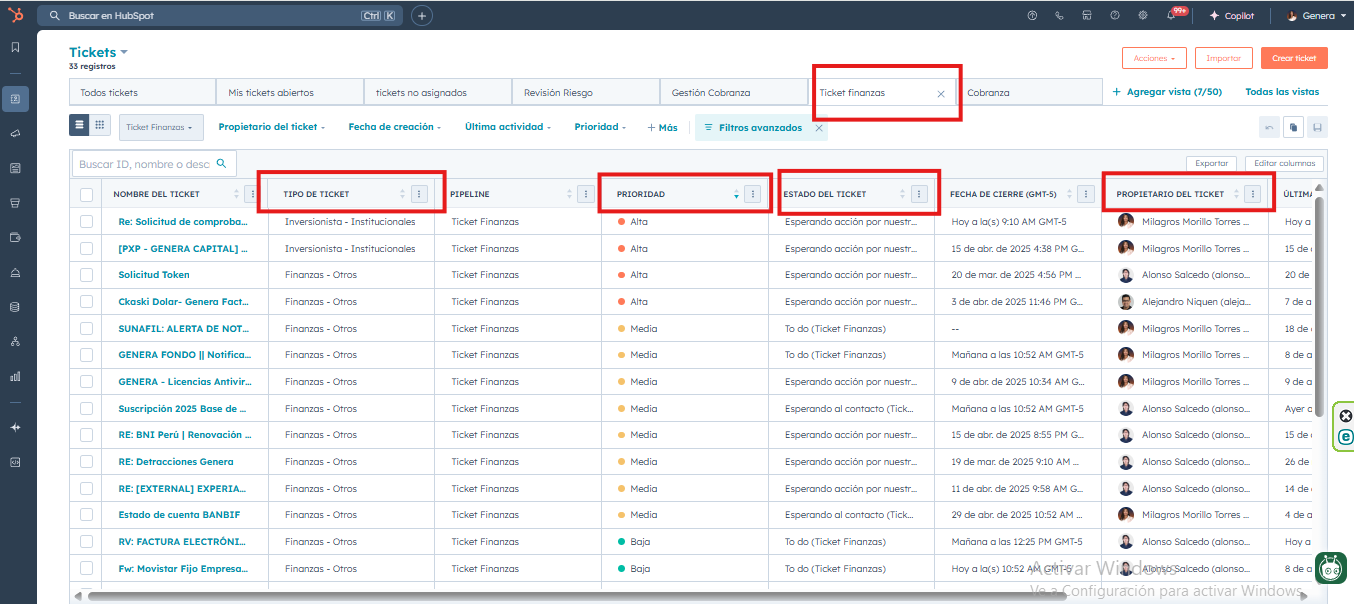Expand the Acciones dropdown
The width and height of the screenshot is (1354, 604).
click(1154, 58)
